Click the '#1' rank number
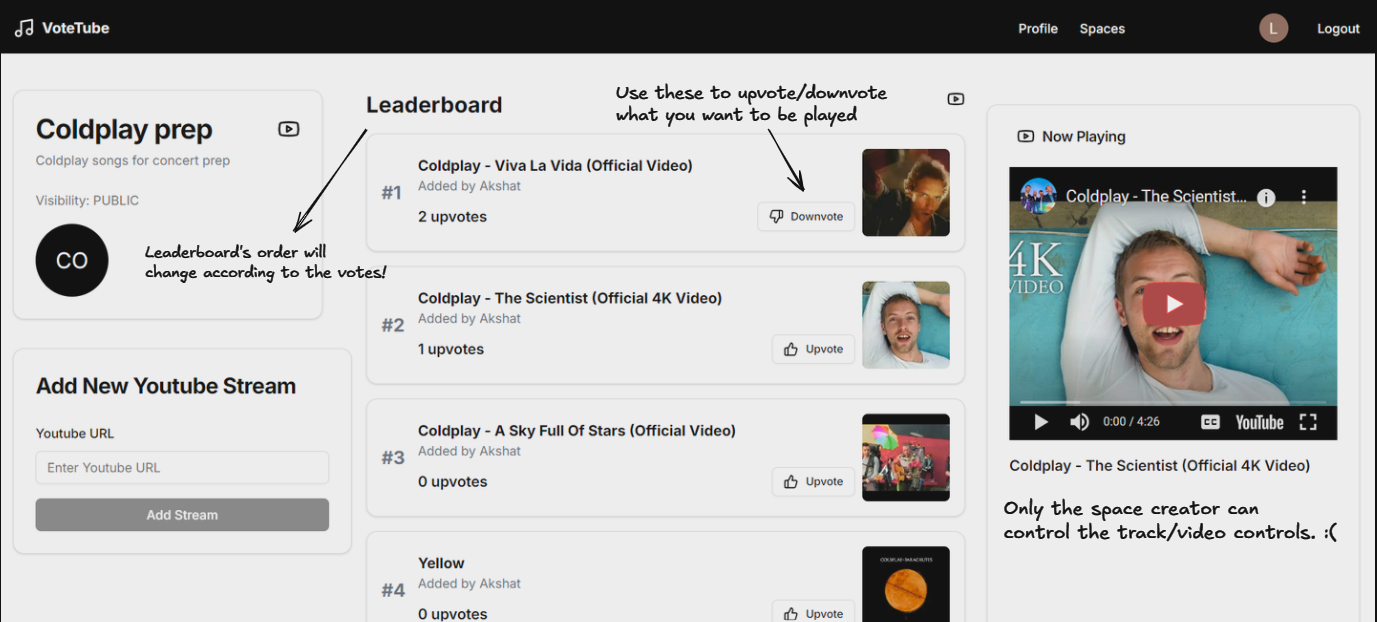Viewport: 1377px width, 622px height. pyautogui.click(x=392, y=192)
